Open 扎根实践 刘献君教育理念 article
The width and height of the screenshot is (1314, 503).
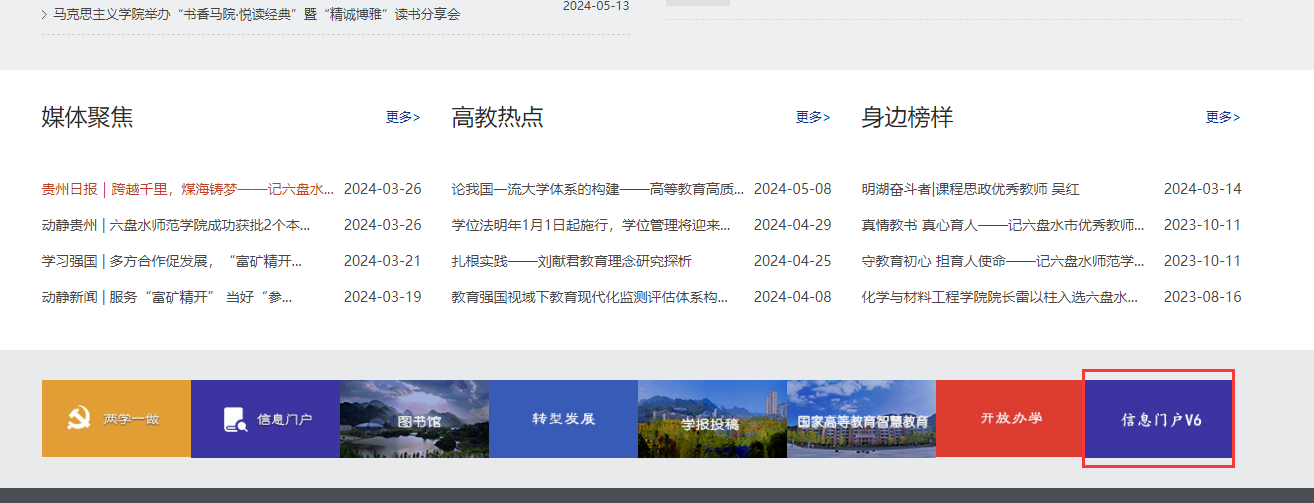[x=571, y=261]
